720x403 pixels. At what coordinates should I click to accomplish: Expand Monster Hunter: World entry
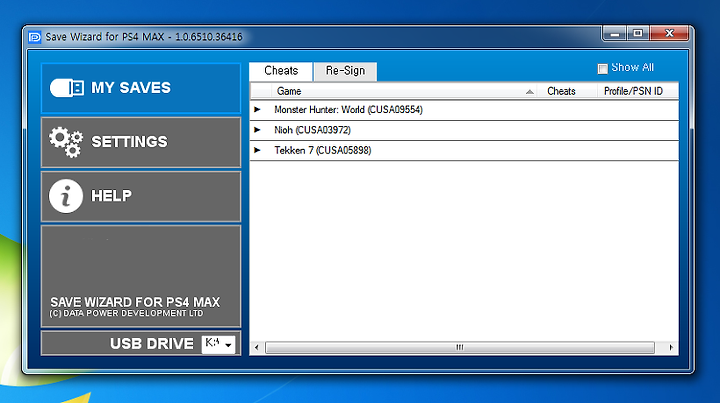(258, 110)
